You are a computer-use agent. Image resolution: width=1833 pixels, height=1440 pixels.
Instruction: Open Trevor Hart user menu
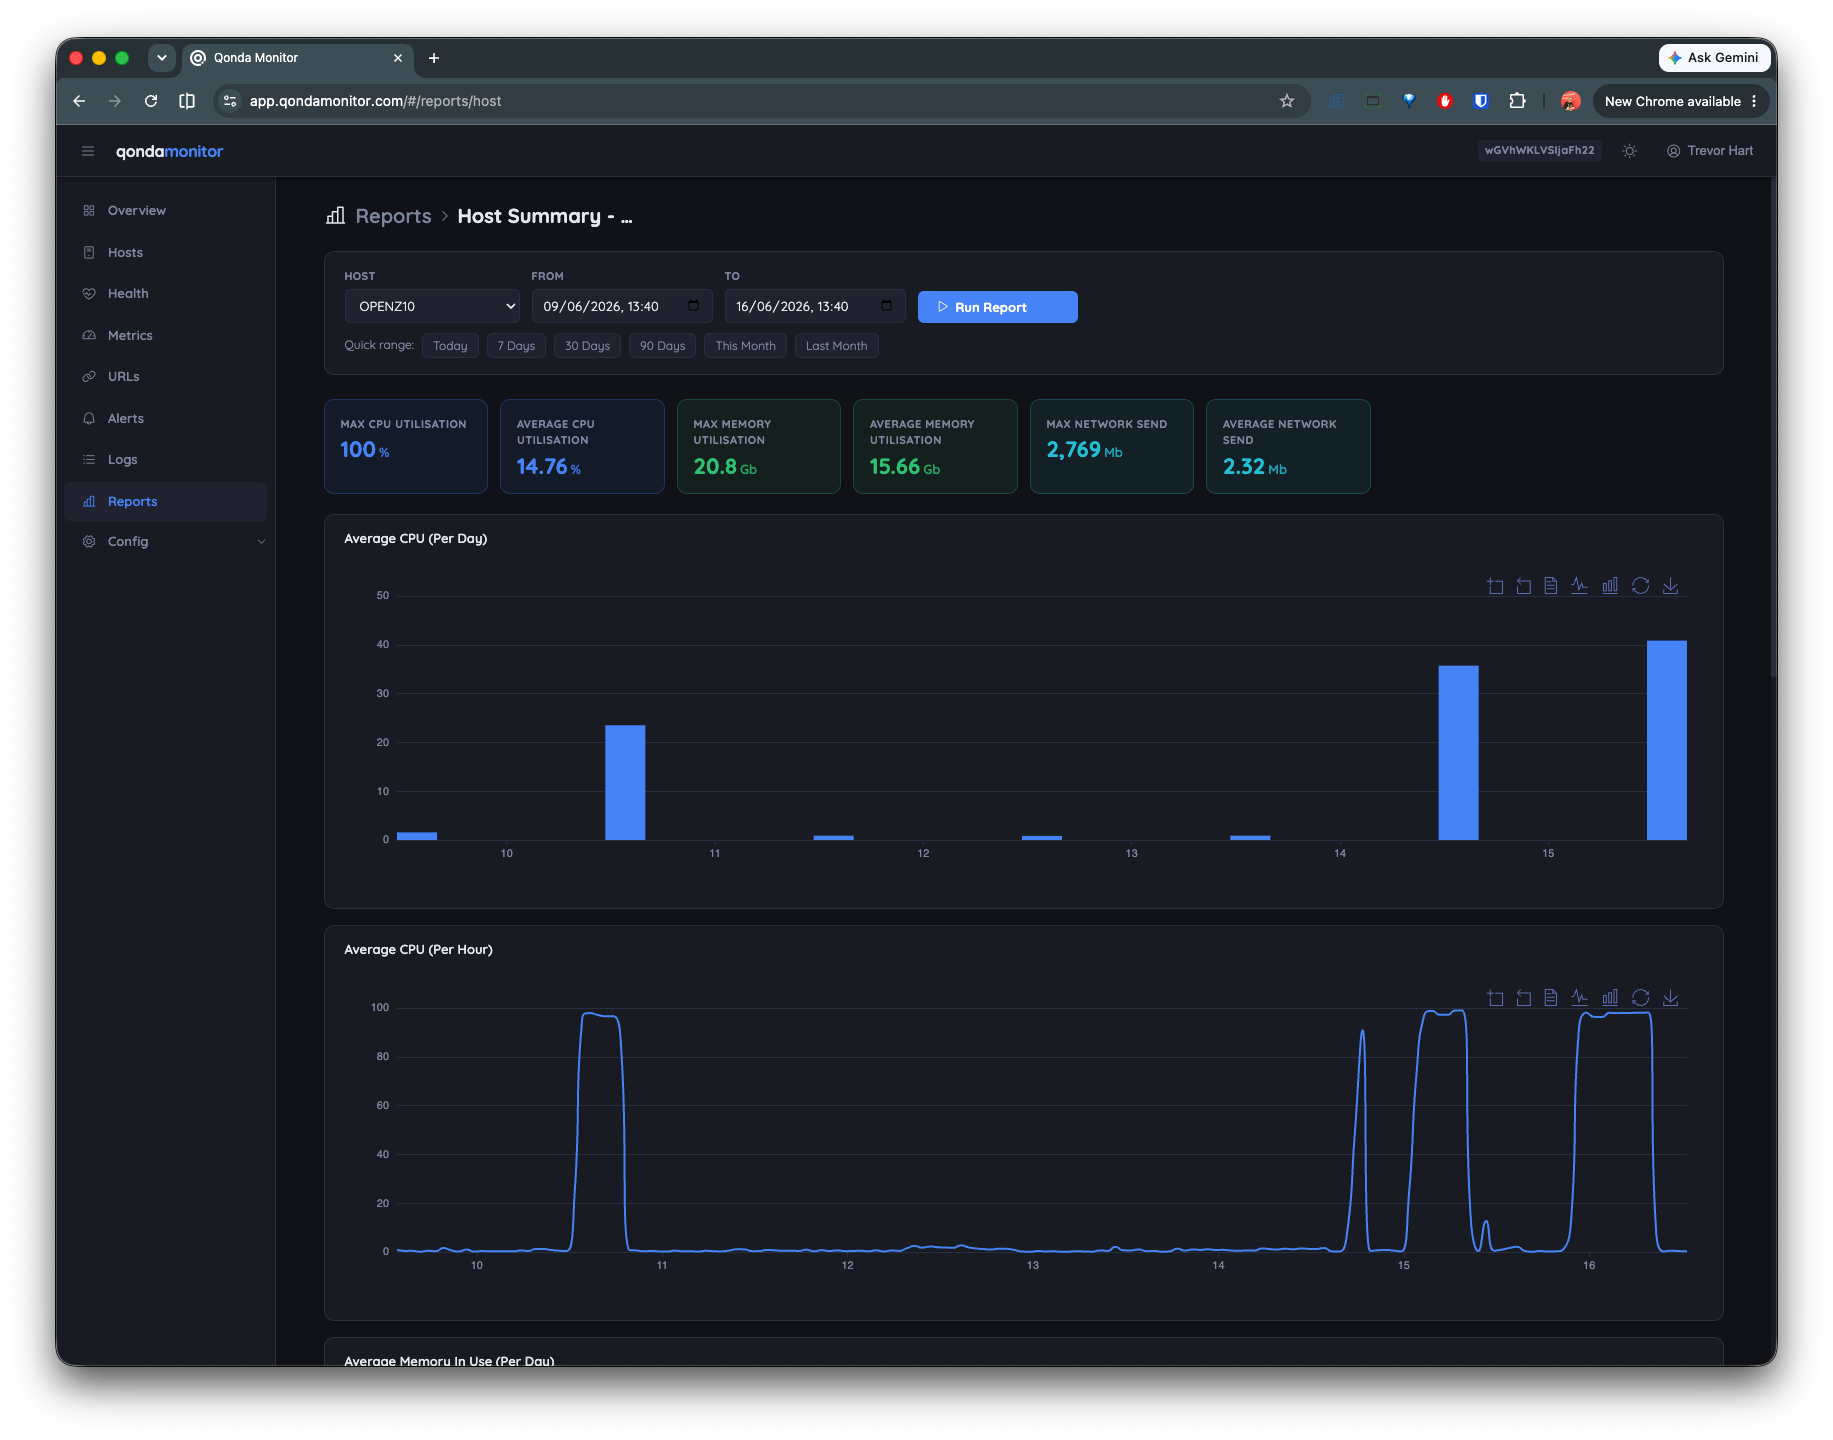click(1710, 151)
